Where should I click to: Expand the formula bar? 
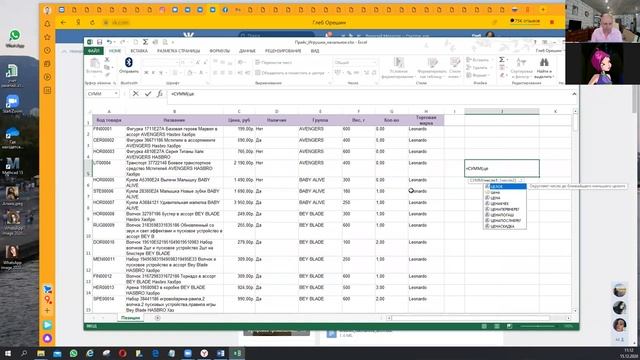[574, 94]
